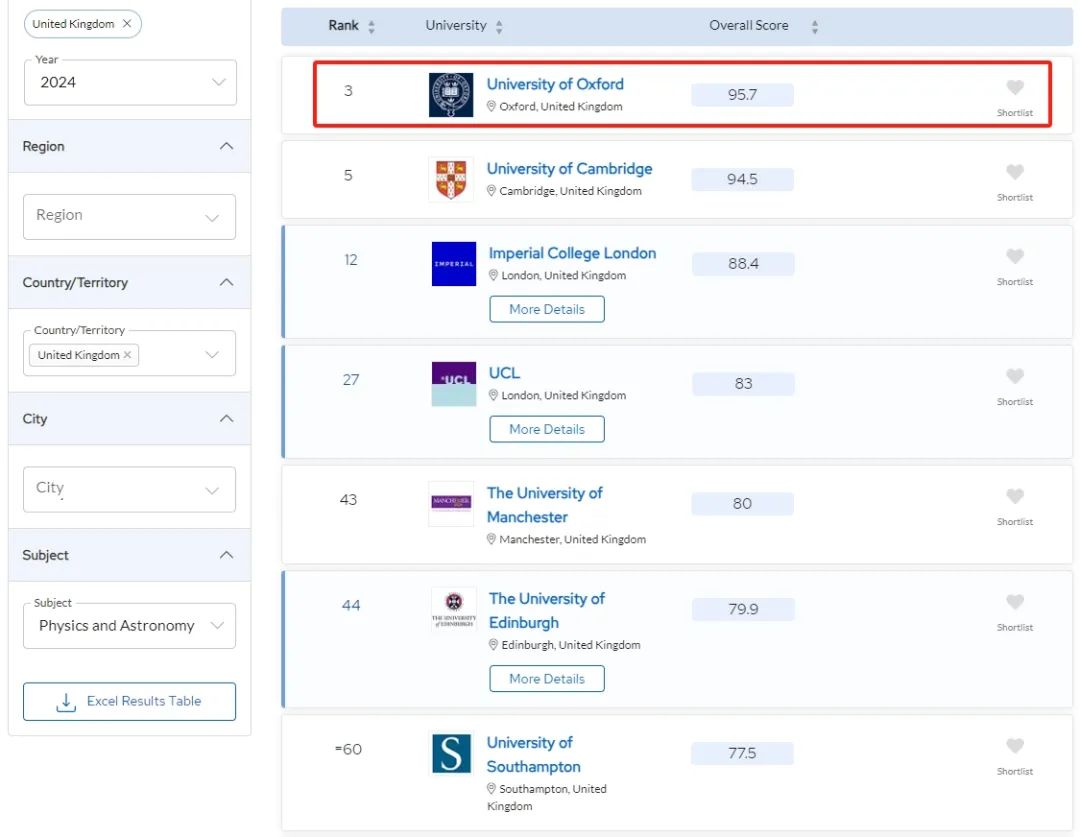Screen dimensions: 1080x837
Task: Open the Physics and Astronomy subject dropdown
Action: pyautogui.click(x=129, y=626)
